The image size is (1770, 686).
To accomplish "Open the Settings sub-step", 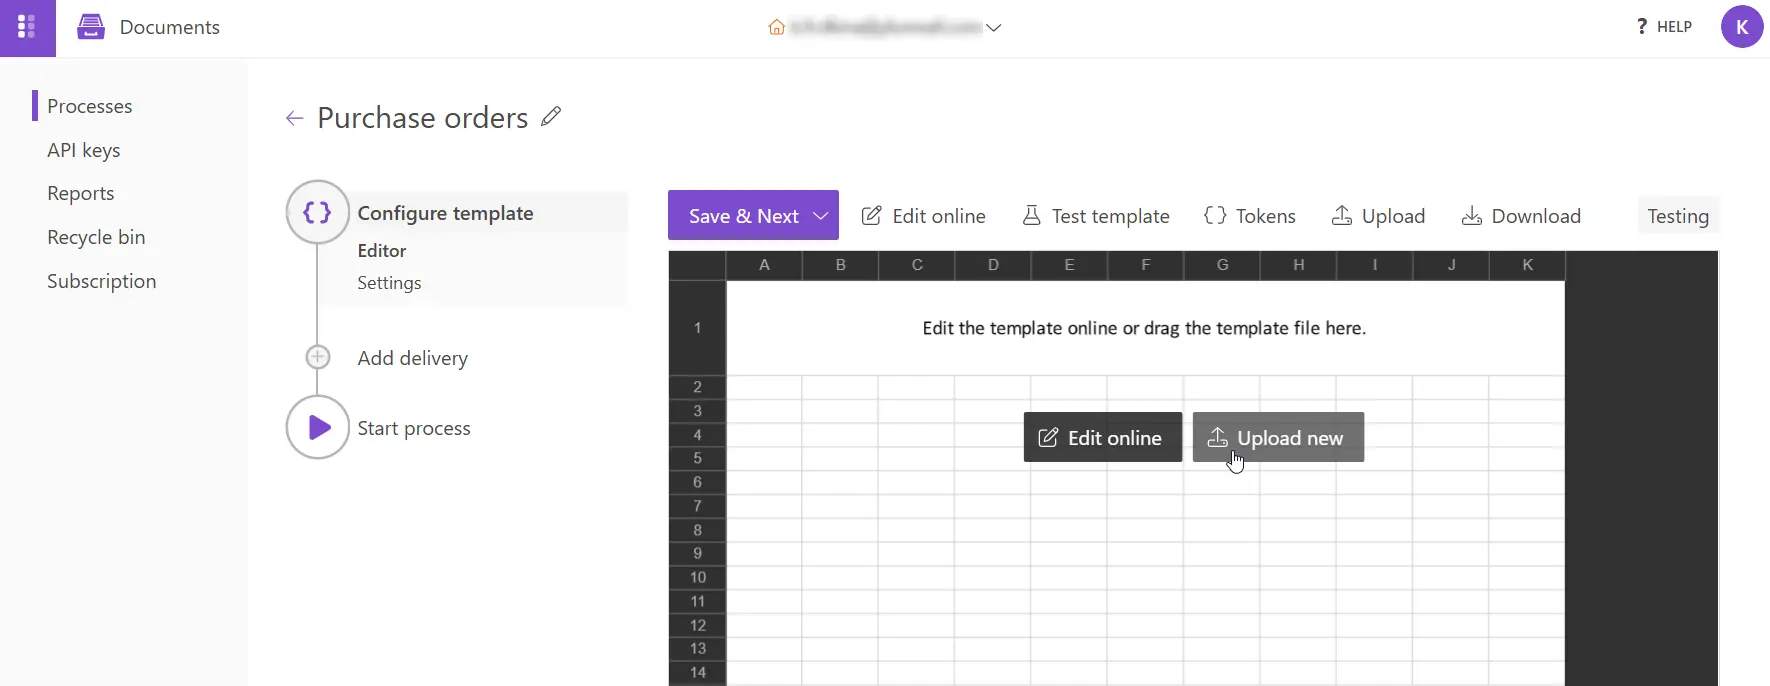I will [x=389, y=283].
